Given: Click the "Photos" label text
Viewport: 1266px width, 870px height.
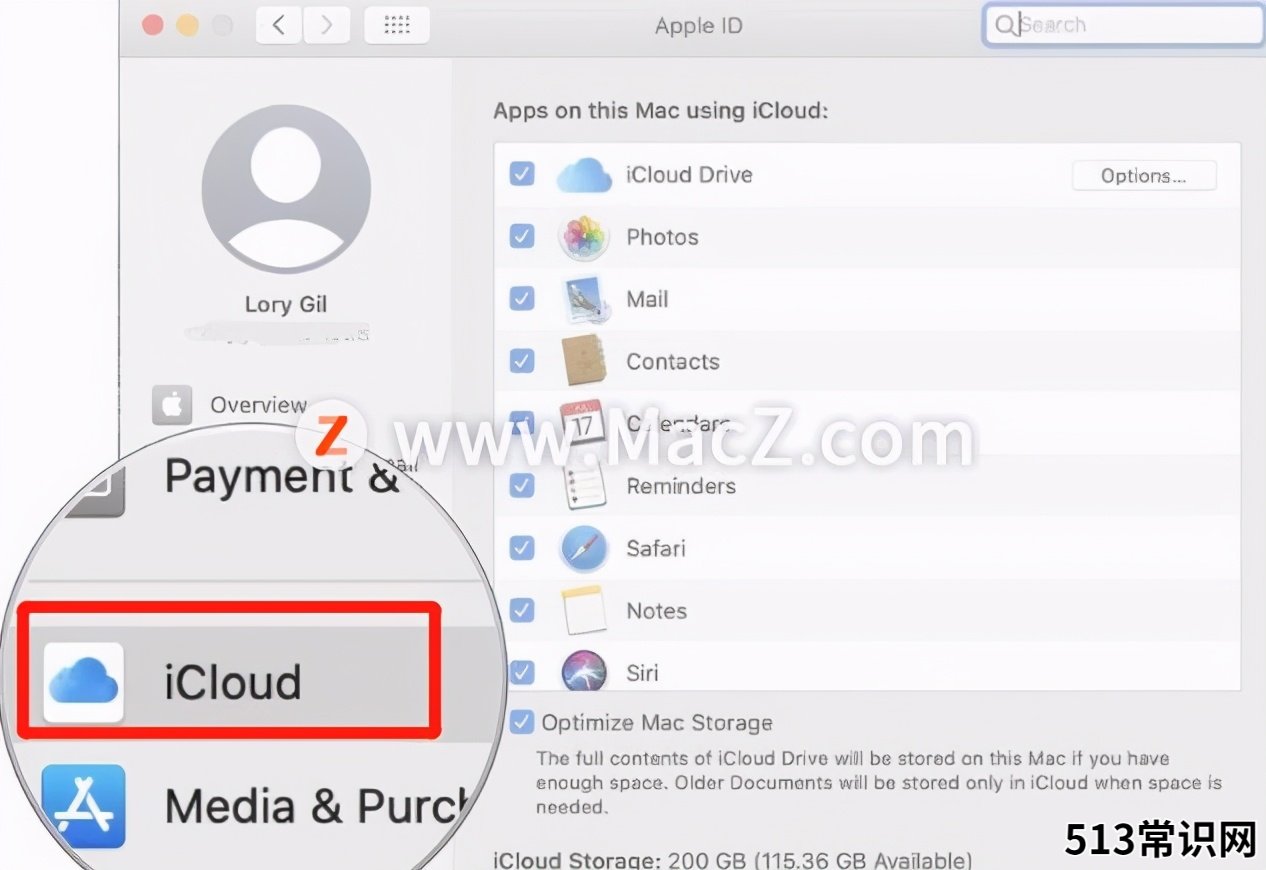Looking at the screenshot, I should coord(662,237).
